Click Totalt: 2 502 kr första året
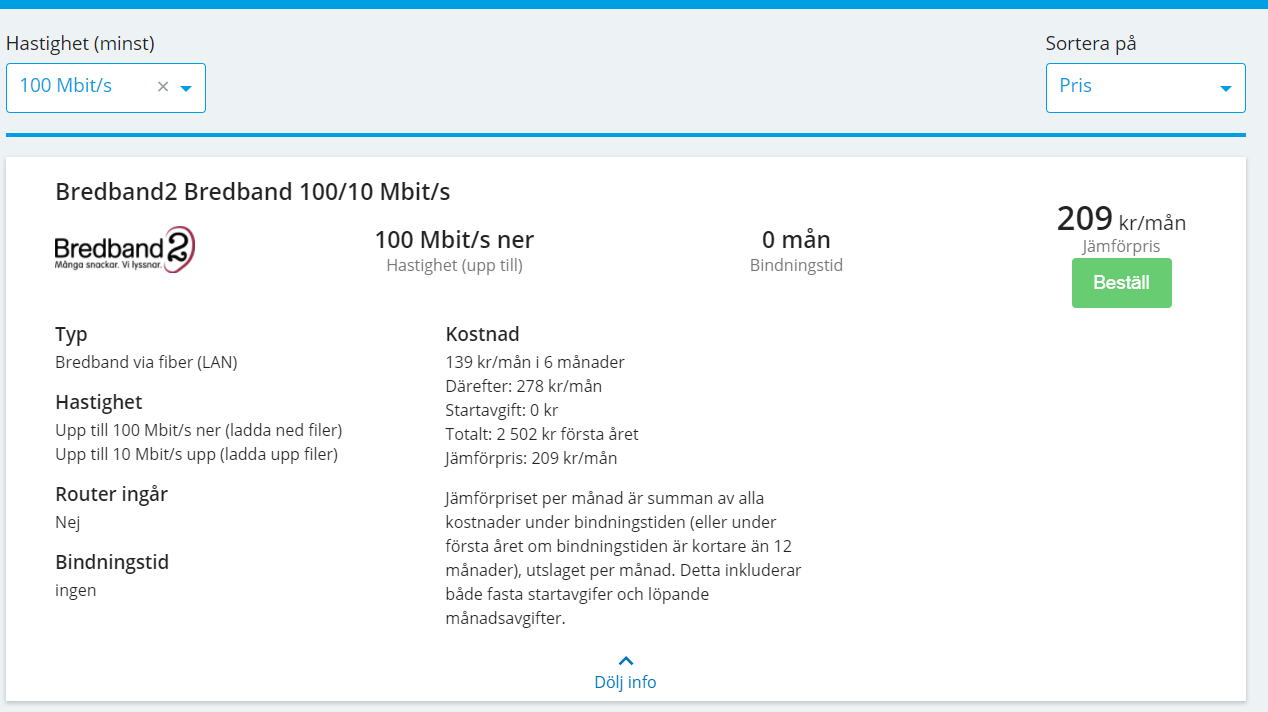The height and width of the screenshot is (712, 1268). point(542,434)
